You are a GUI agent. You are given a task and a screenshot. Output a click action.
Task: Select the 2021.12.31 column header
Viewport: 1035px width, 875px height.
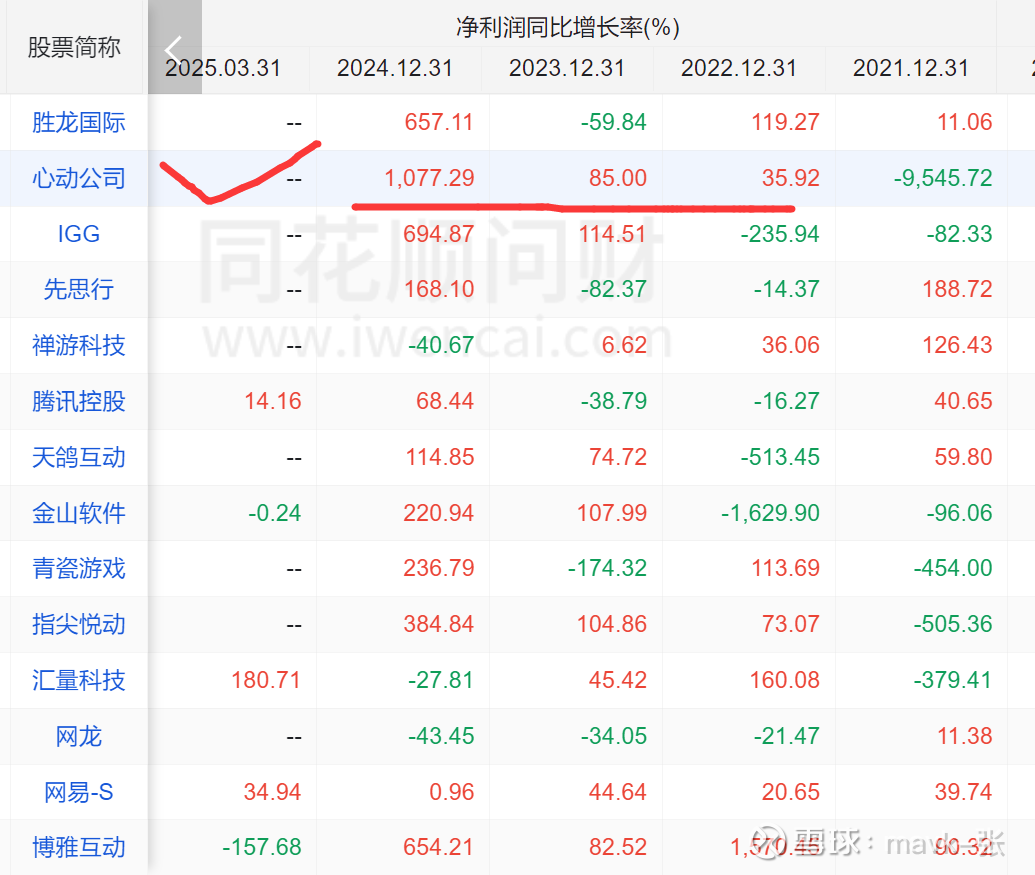(x=910, y=68)
